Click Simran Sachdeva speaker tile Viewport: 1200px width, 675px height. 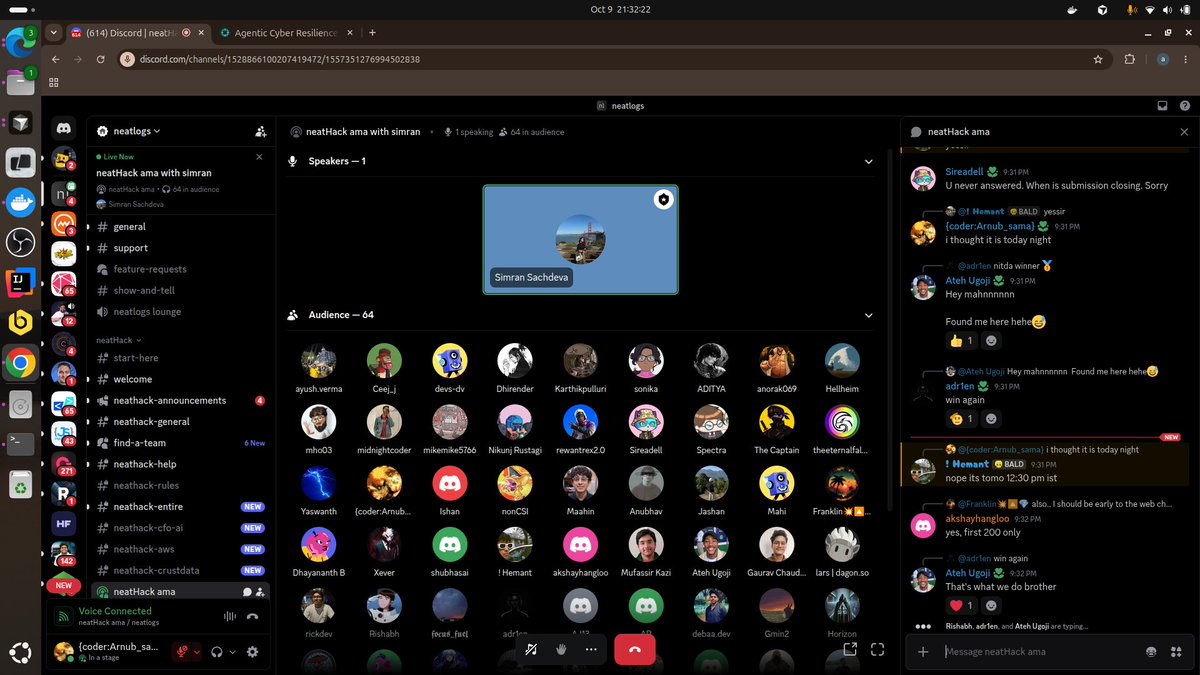tap(580, 240)
